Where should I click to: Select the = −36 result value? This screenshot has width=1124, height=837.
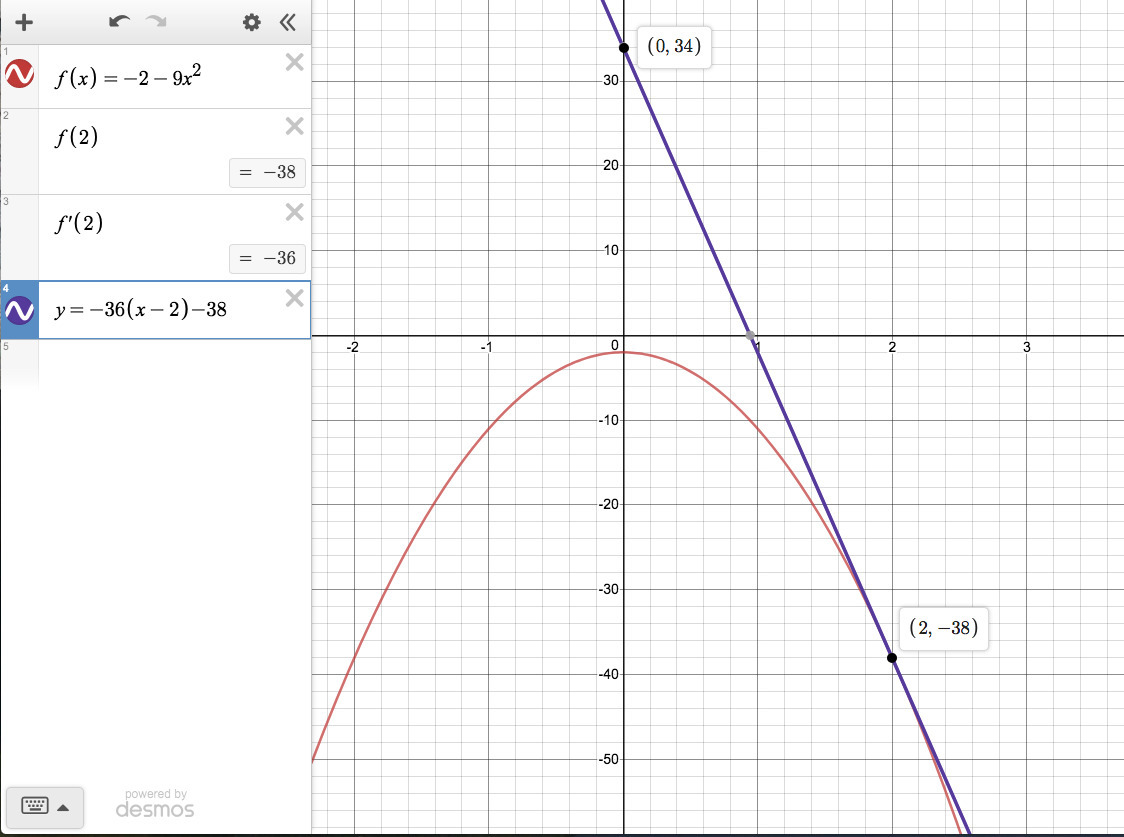[x=267, y=259]
